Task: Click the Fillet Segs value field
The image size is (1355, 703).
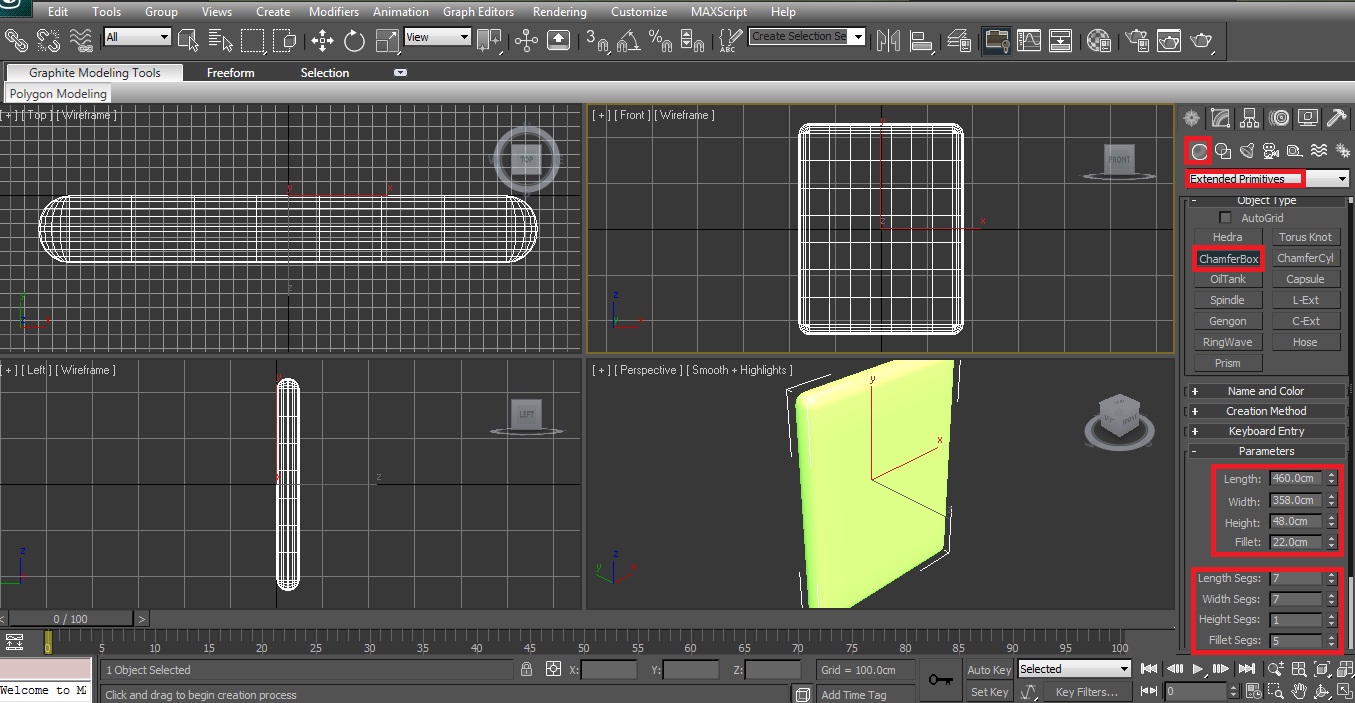Action: (x=1296, y=641)
